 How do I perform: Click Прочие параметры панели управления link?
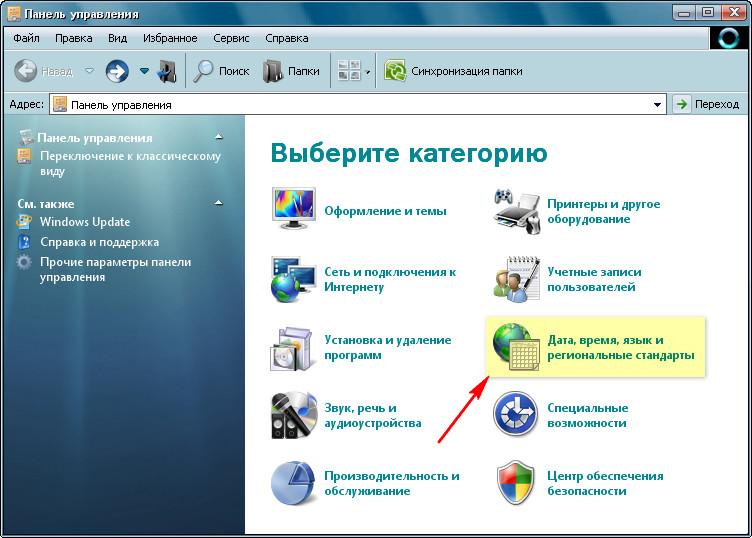[x=115, y=269]
